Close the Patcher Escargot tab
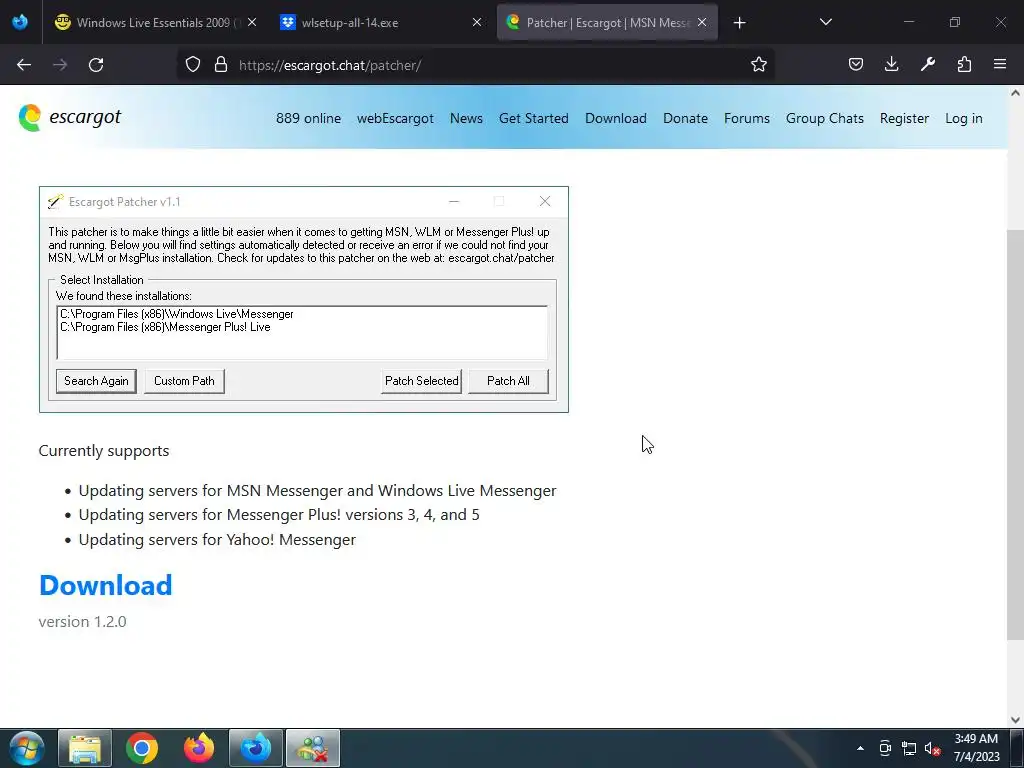 (702, 22)
